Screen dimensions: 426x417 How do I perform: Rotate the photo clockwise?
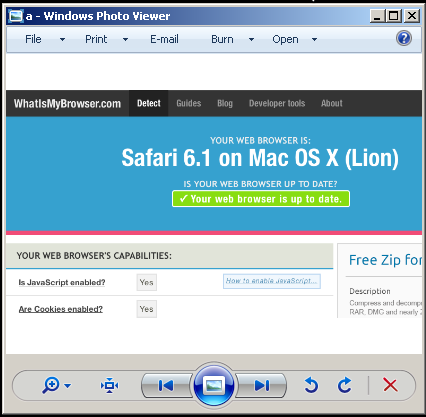point(345,385)
